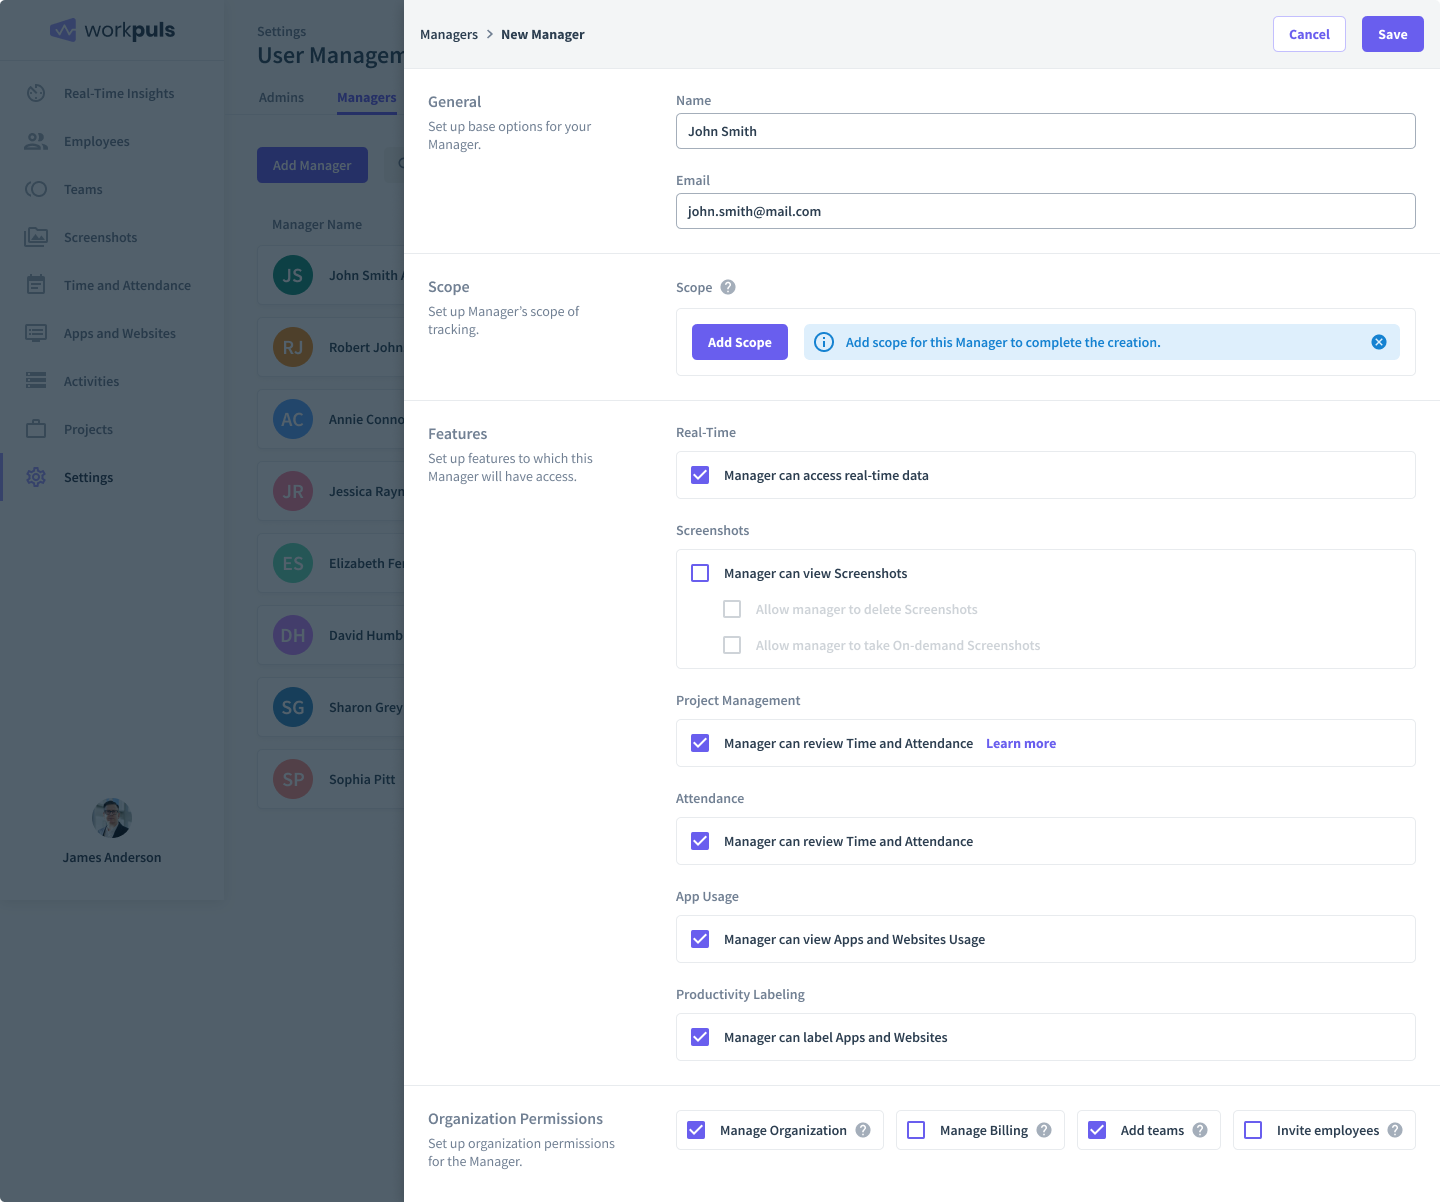The width and height of the screenshot is (1440, 1202).
Task: Select the Managers breadcrumb link
Action: (448, 34)
